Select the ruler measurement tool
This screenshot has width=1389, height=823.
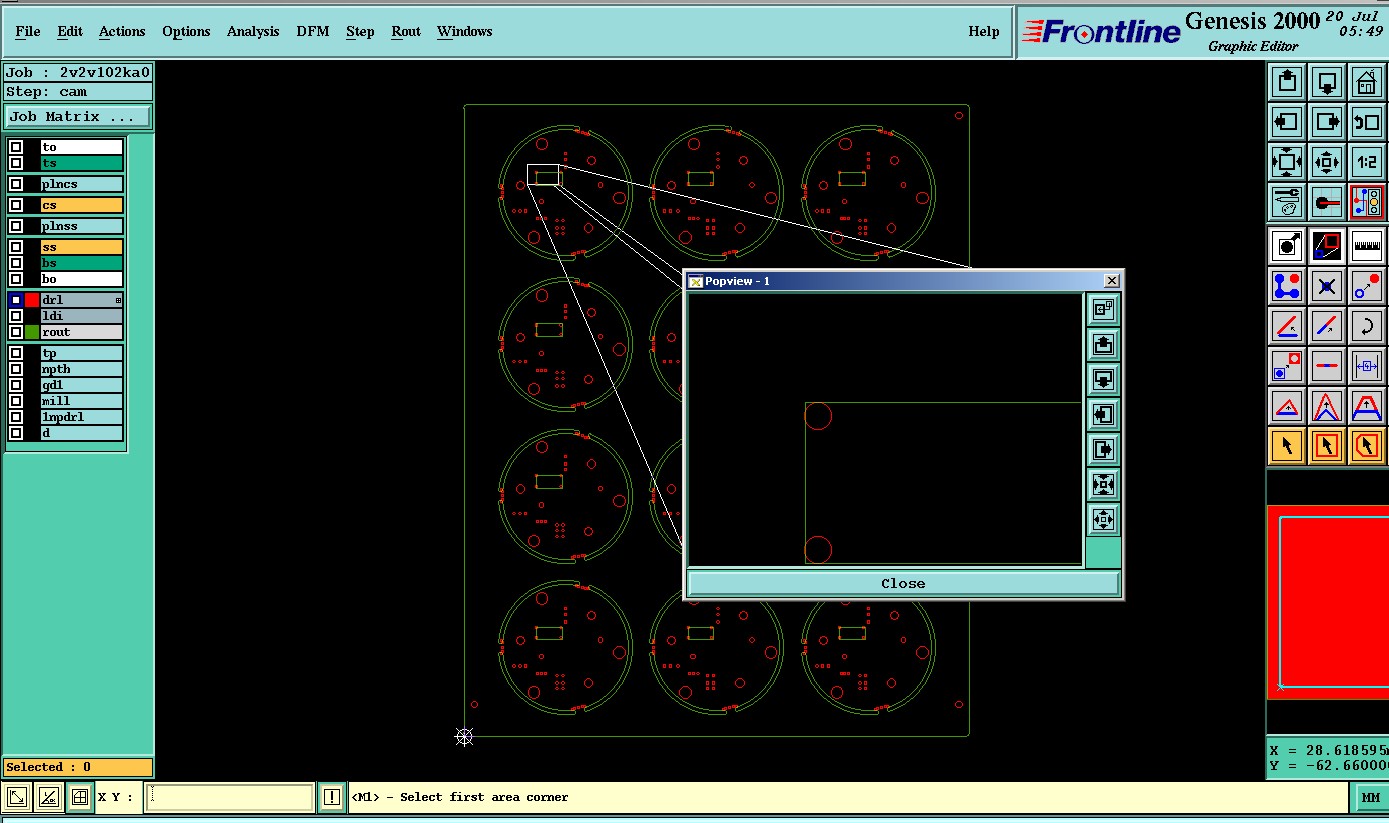1366,245
